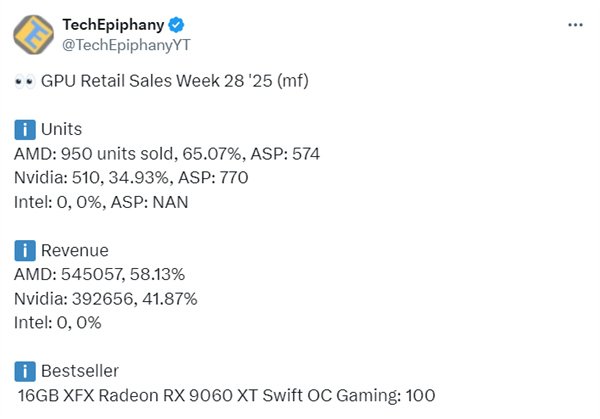600x419 pixels.
Task: Select the AMD 950 units sold line
Action: point(167,153)
